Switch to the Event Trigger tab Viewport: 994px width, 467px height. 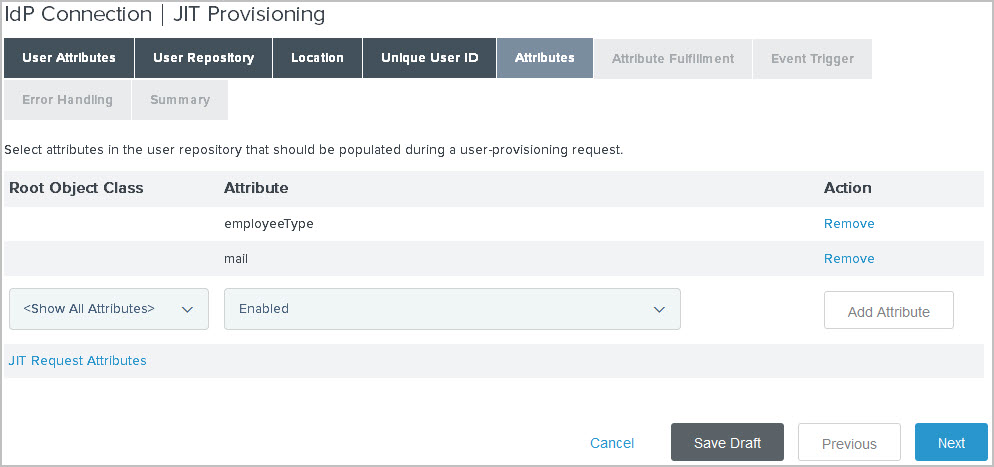click(x=812, y=58)
